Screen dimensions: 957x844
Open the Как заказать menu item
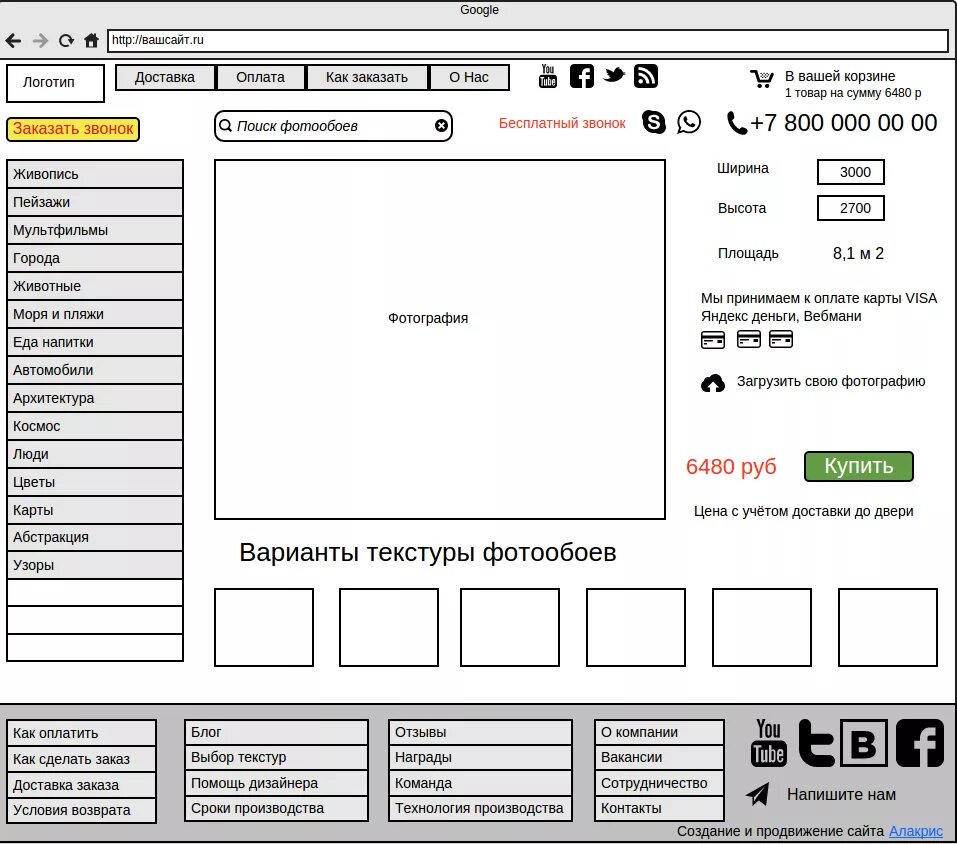[x=367, y=78]
